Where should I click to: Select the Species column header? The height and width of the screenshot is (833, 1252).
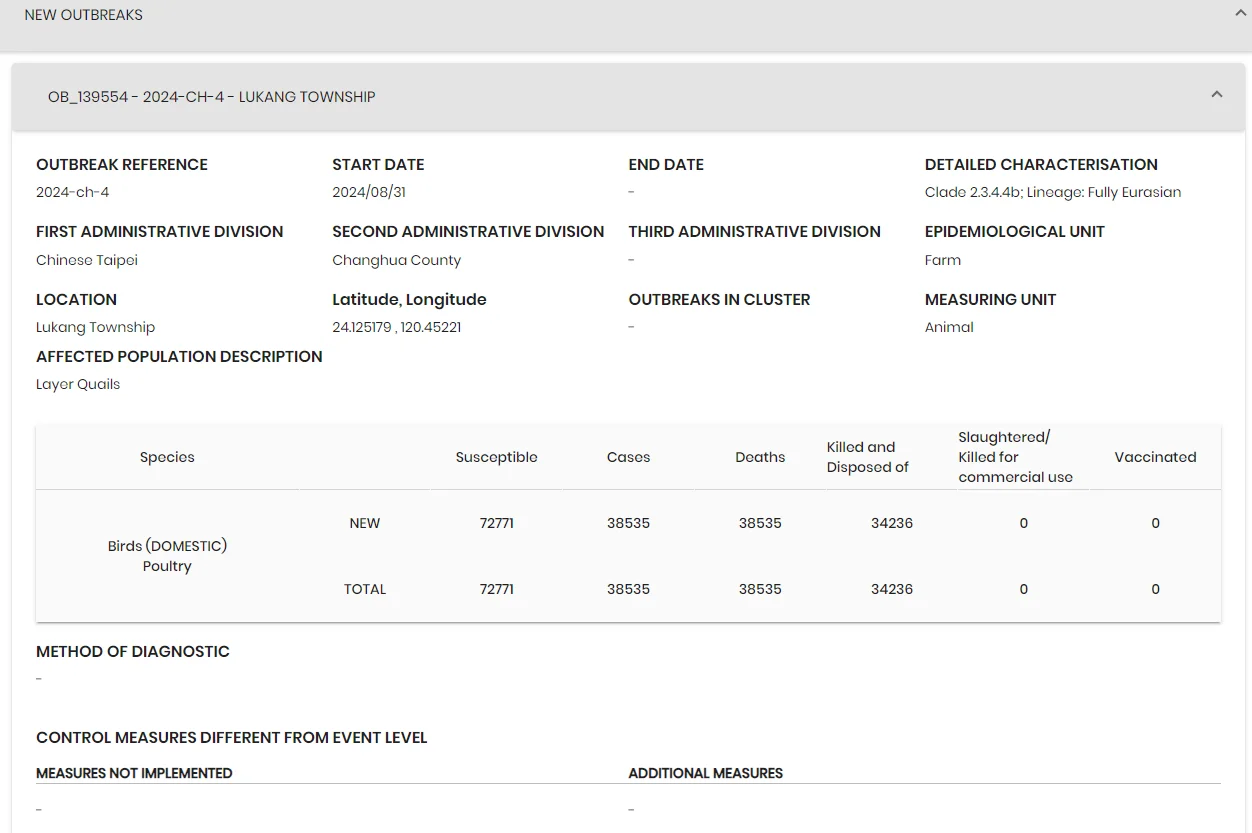167,457
